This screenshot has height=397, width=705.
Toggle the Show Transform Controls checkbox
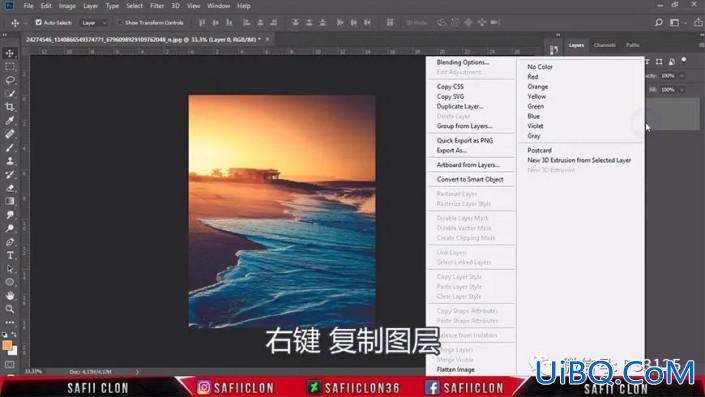tap(120, 22)
